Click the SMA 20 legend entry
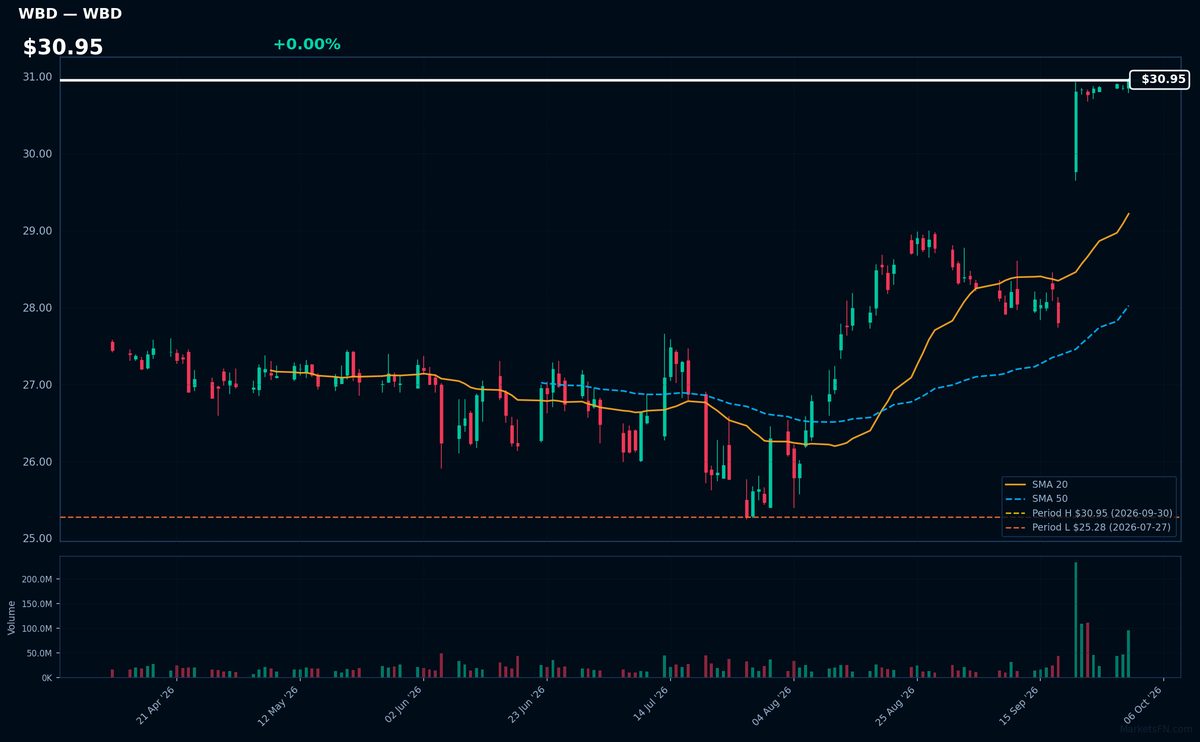 (1034, 484)
